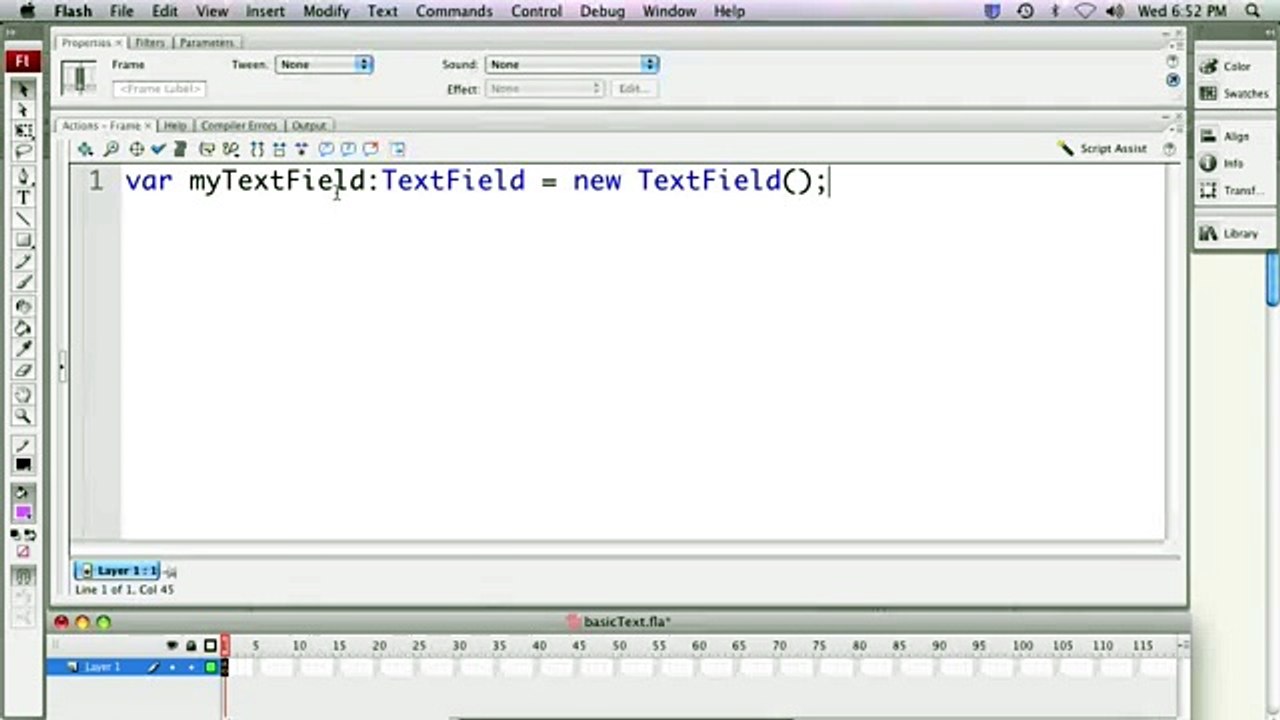Image resolution: width=1280 pixels, height=720 pixels.
Task: Select the Hand tool
Action: point(23,395)
